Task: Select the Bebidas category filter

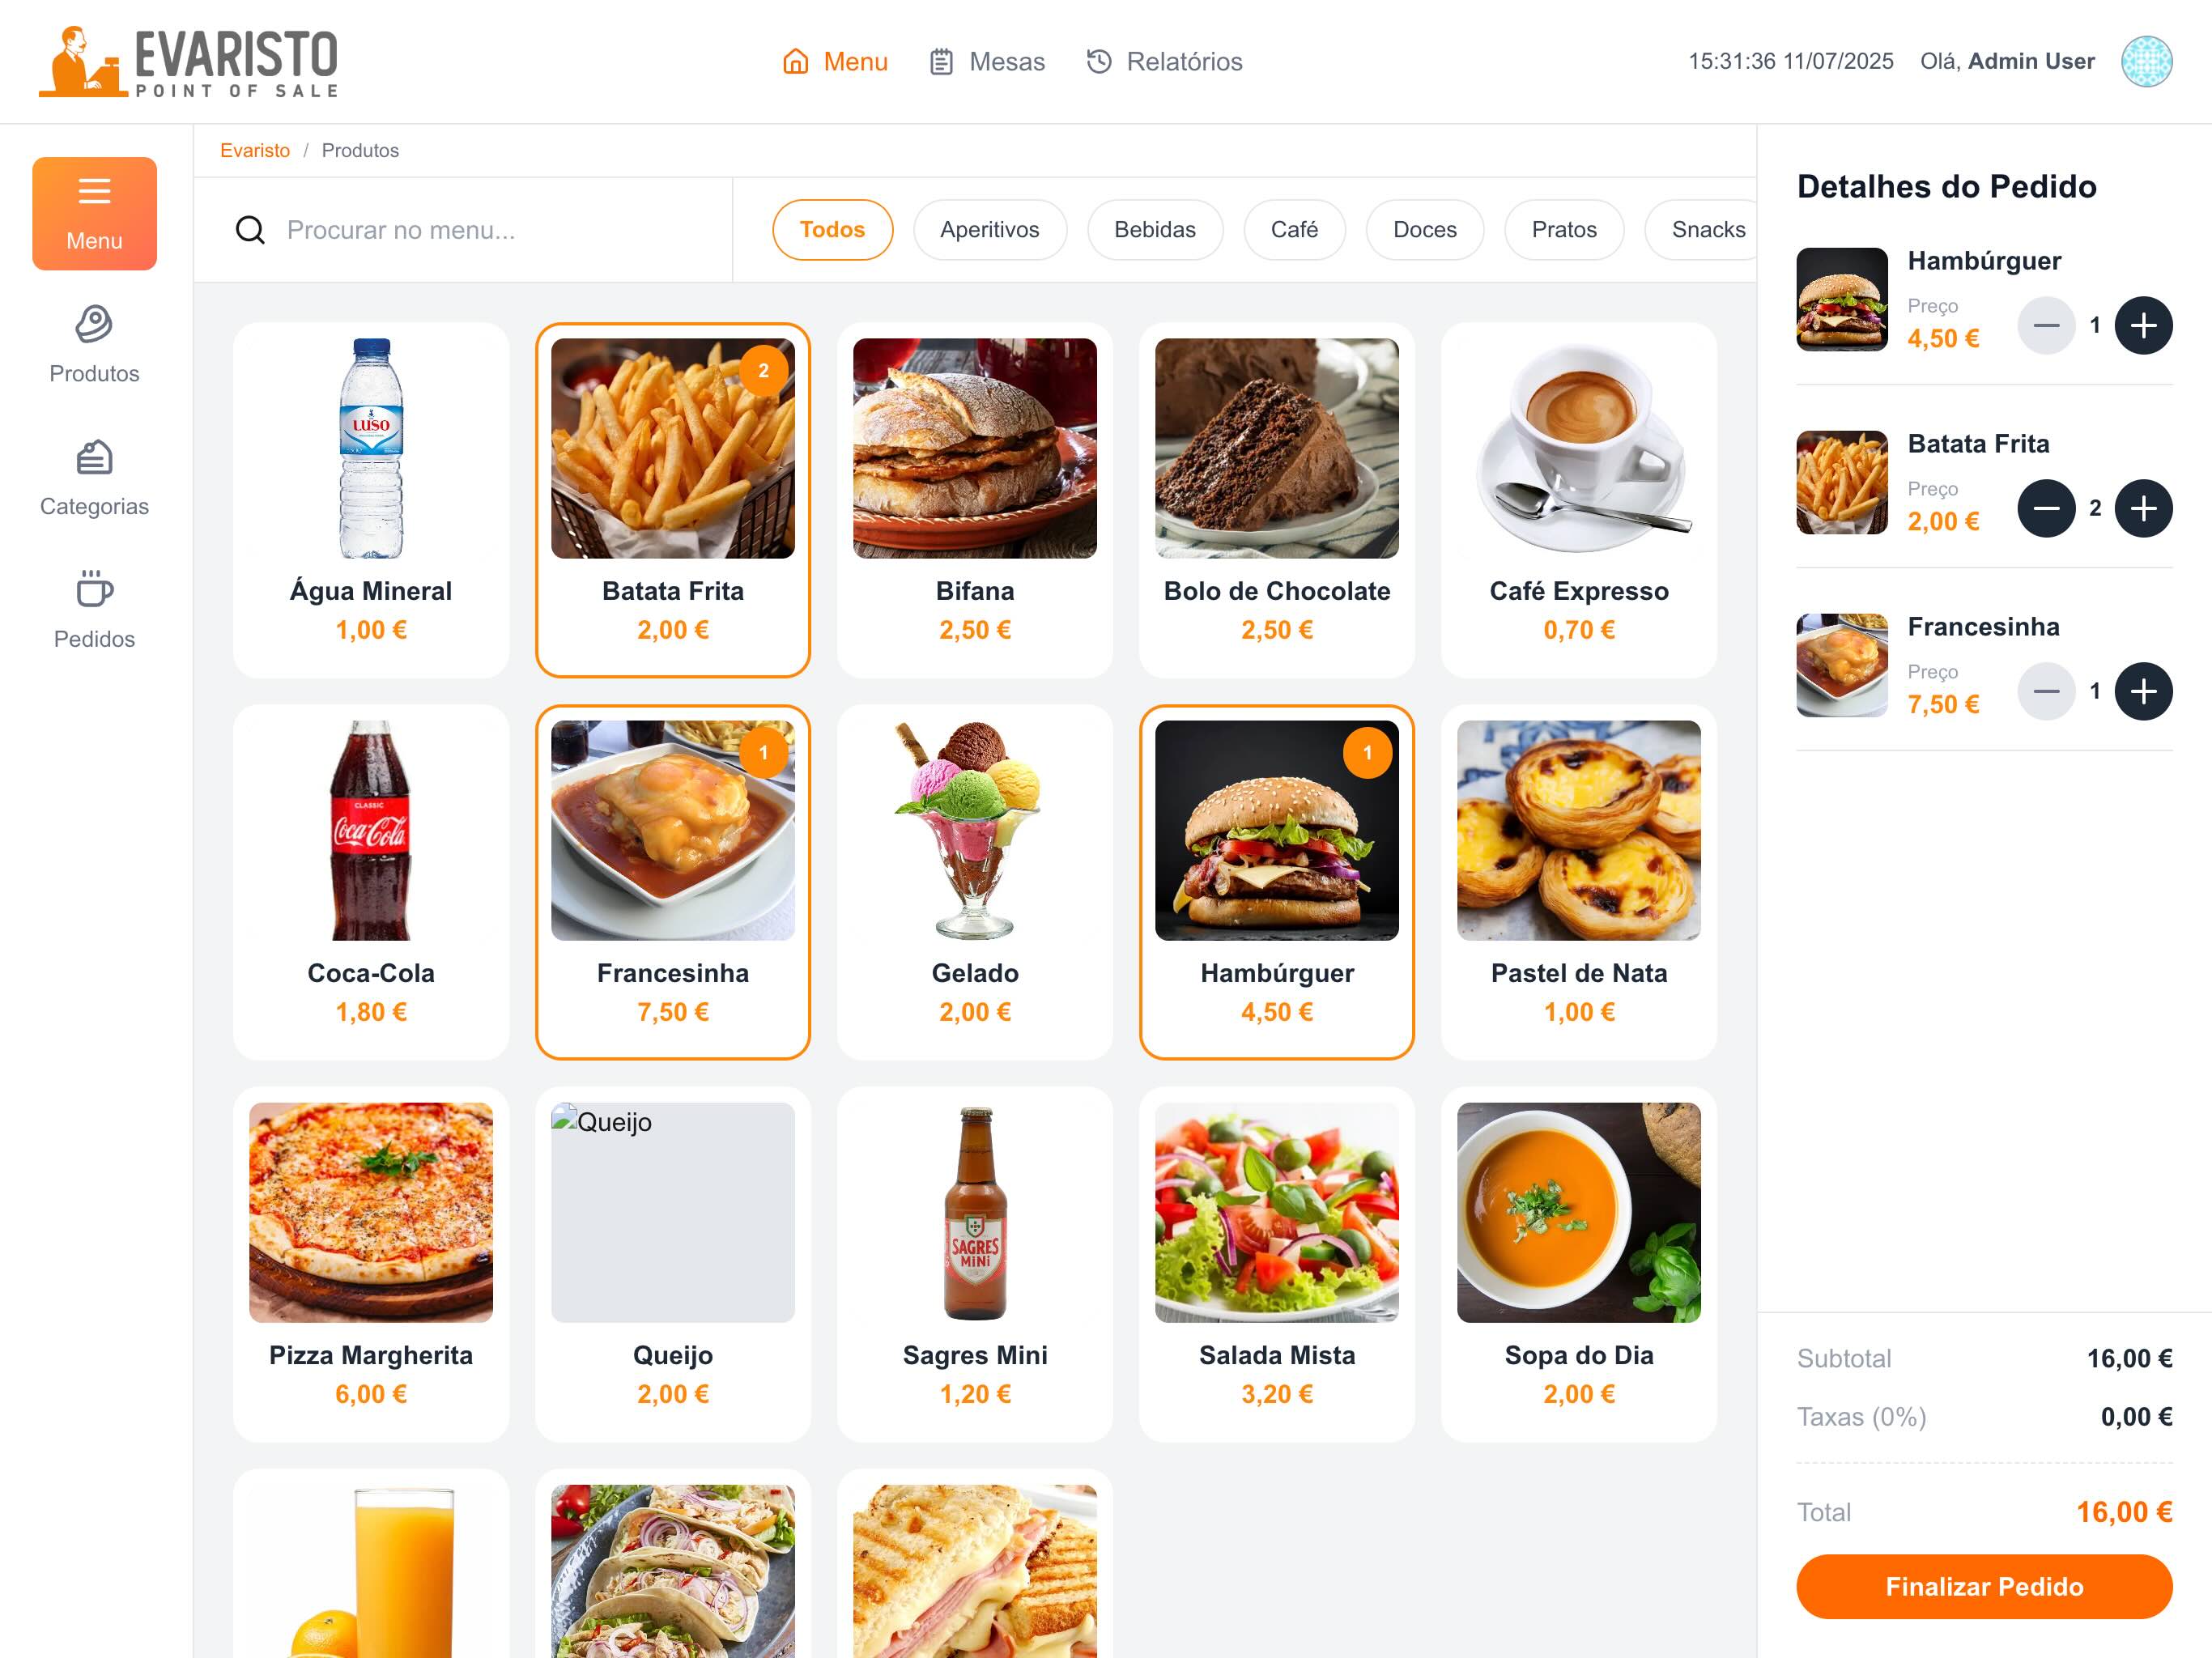Action: (1154, 230)
